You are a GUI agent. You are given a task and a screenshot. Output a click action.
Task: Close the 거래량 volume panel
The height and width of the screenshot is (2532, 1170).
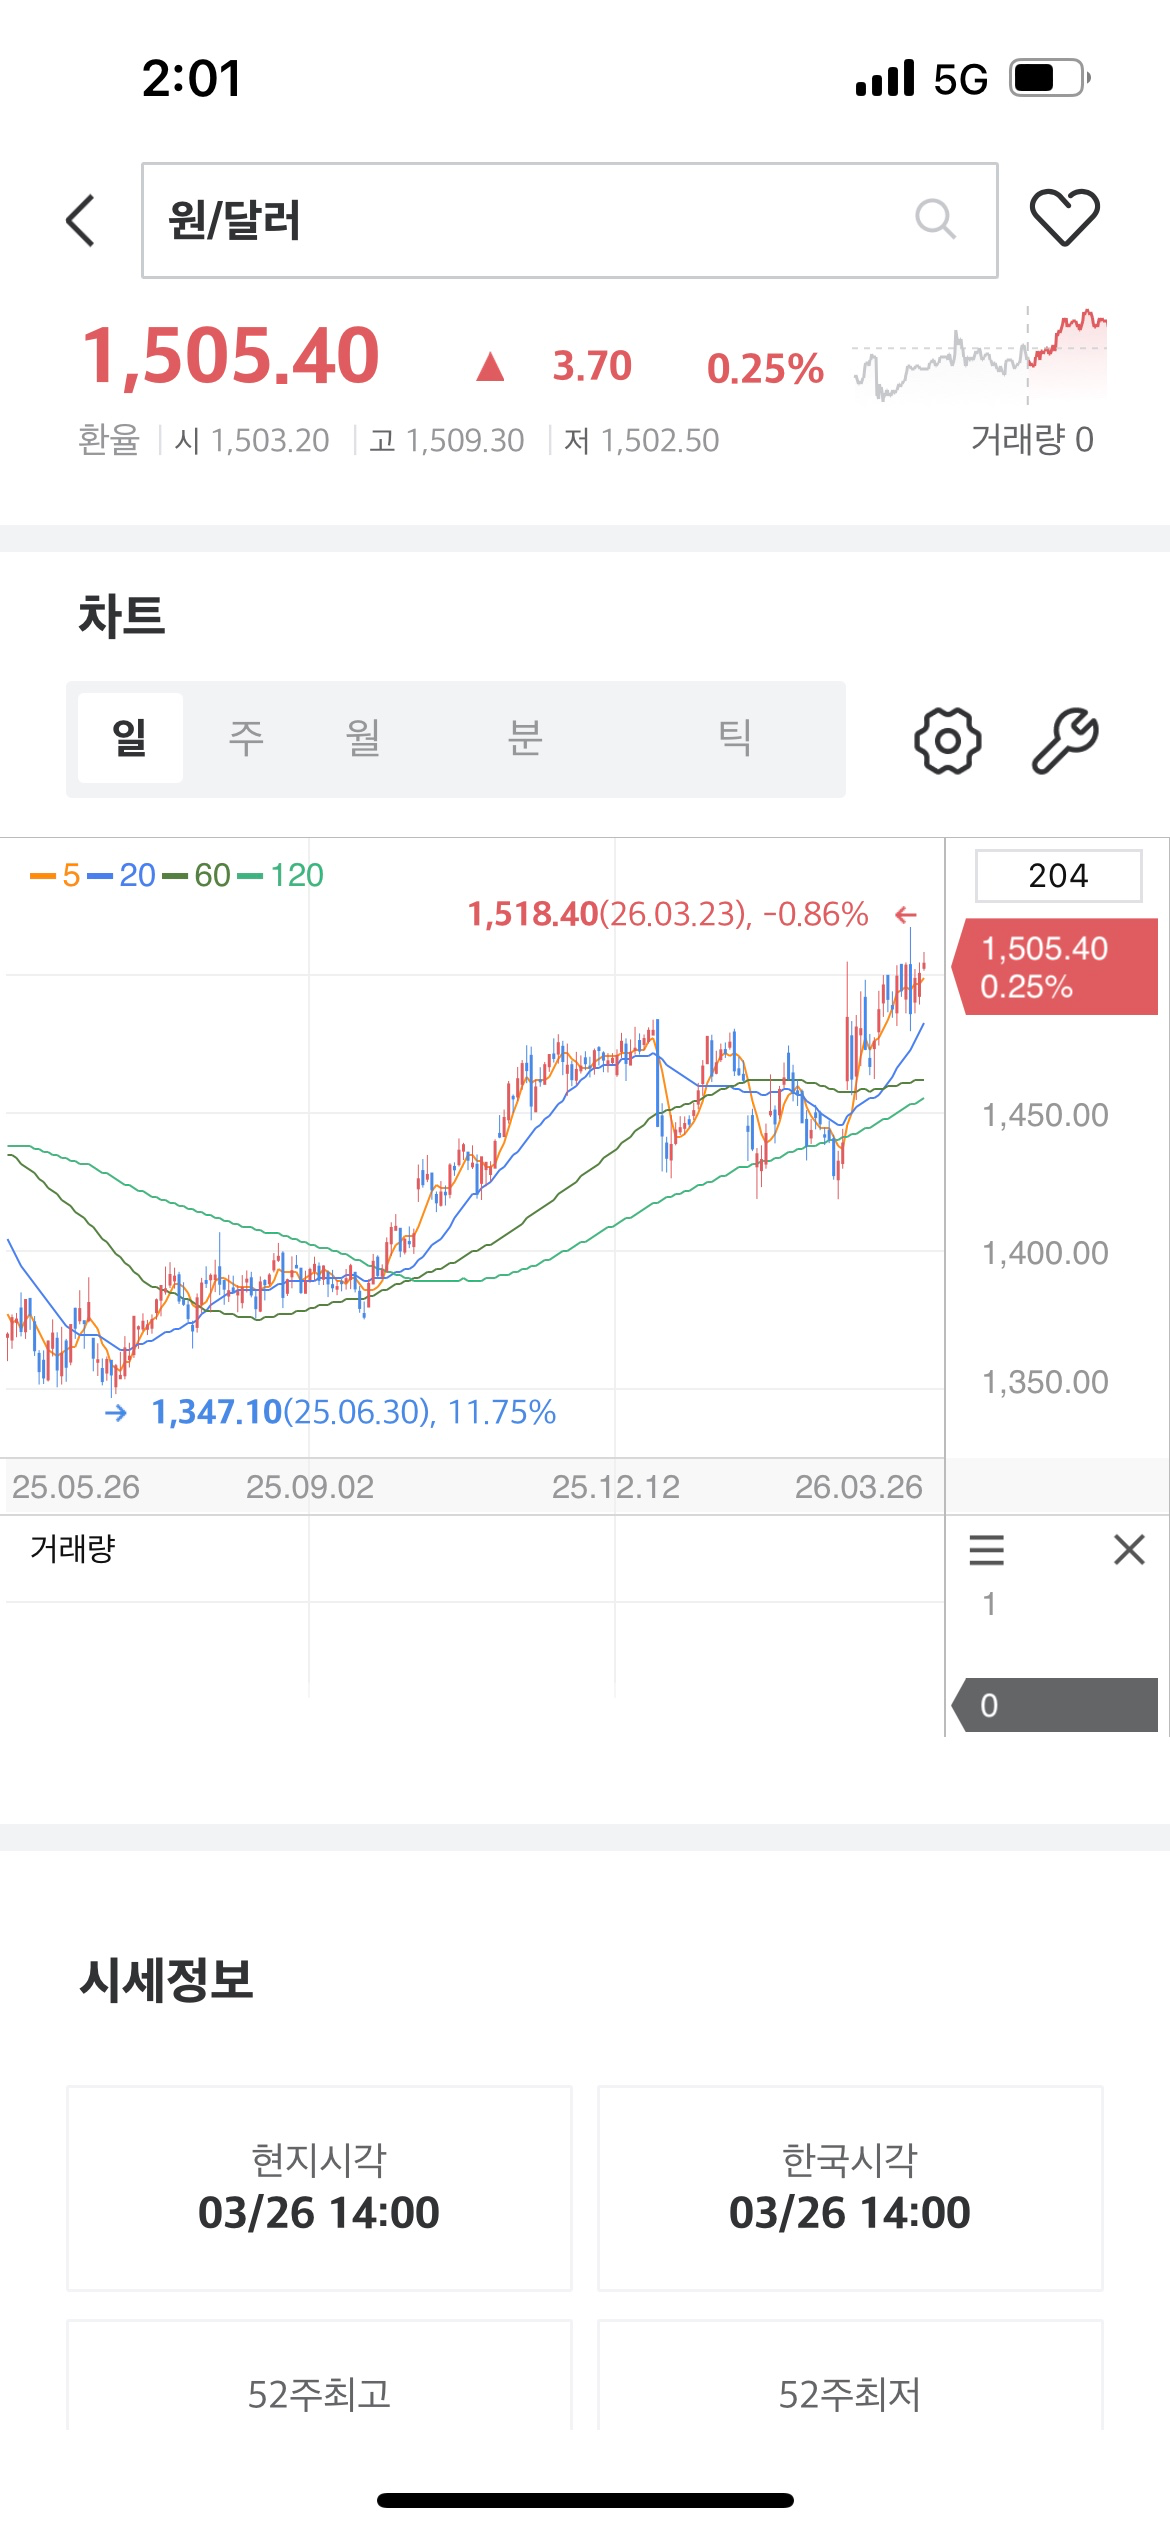[x=1129, y=1550]
